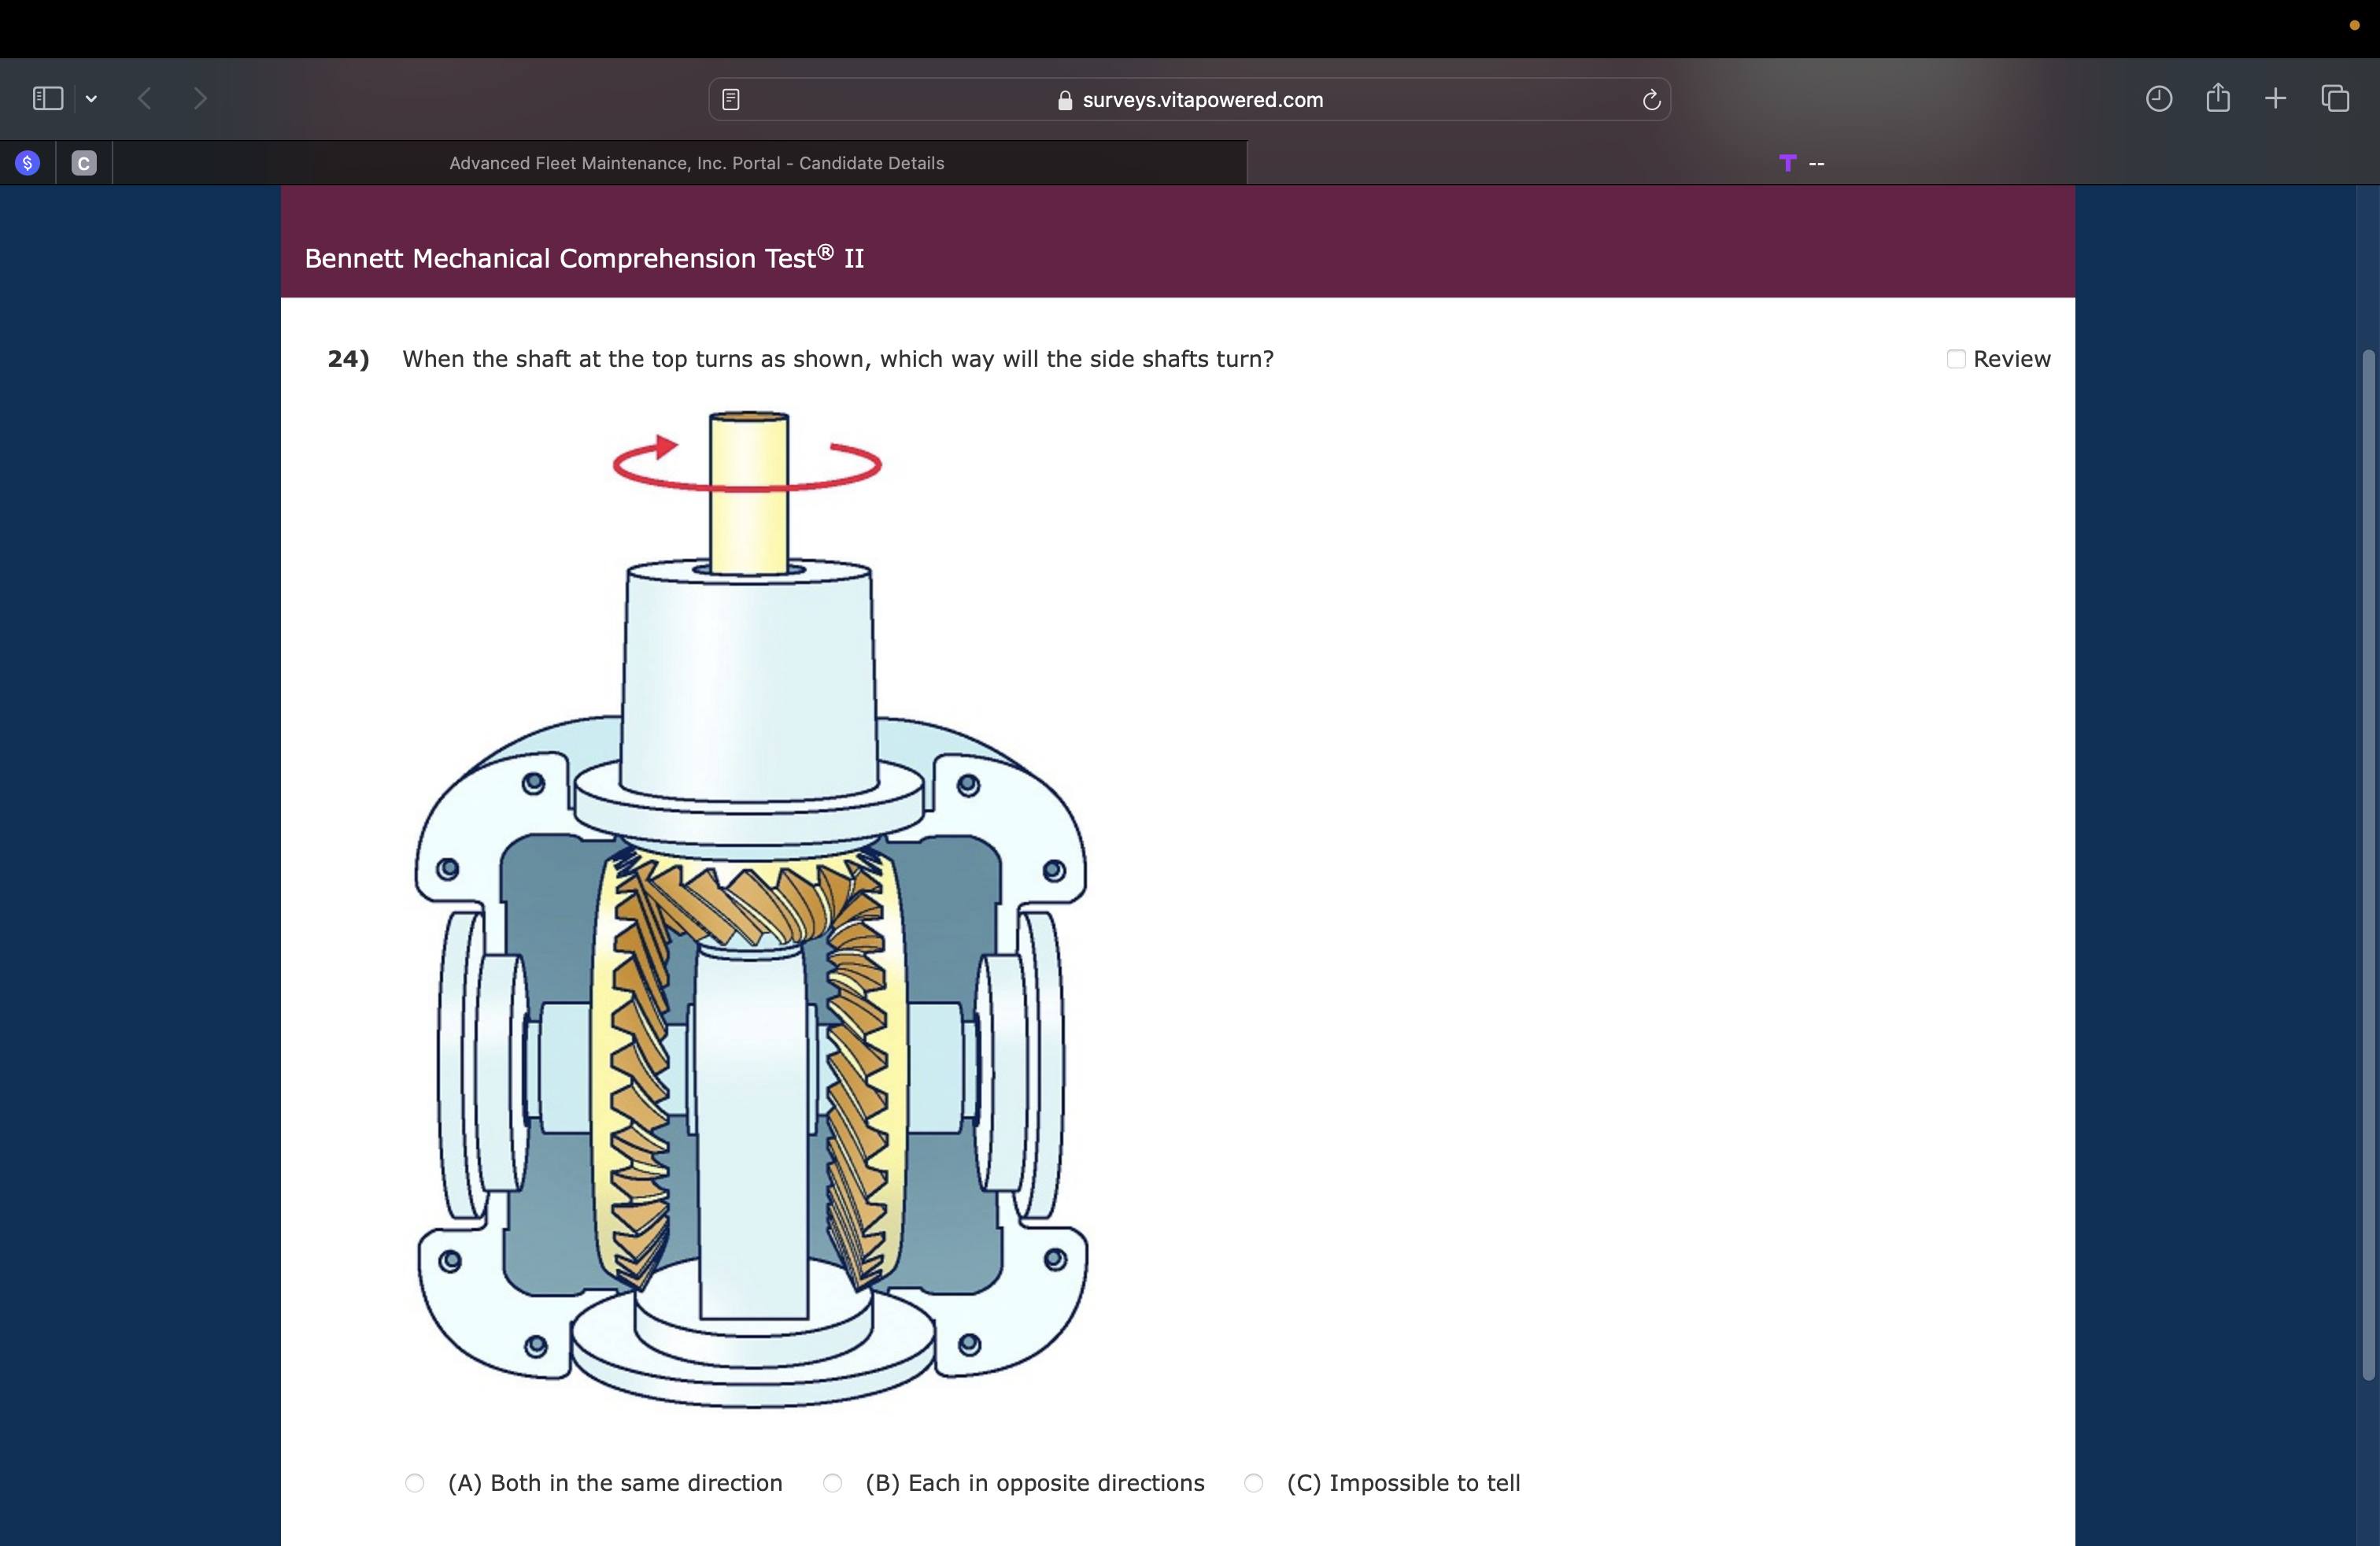Viewport: 2380px width, 1546px height.
Task: Show tab overview icon
Action: click(x=2334, y=98)
